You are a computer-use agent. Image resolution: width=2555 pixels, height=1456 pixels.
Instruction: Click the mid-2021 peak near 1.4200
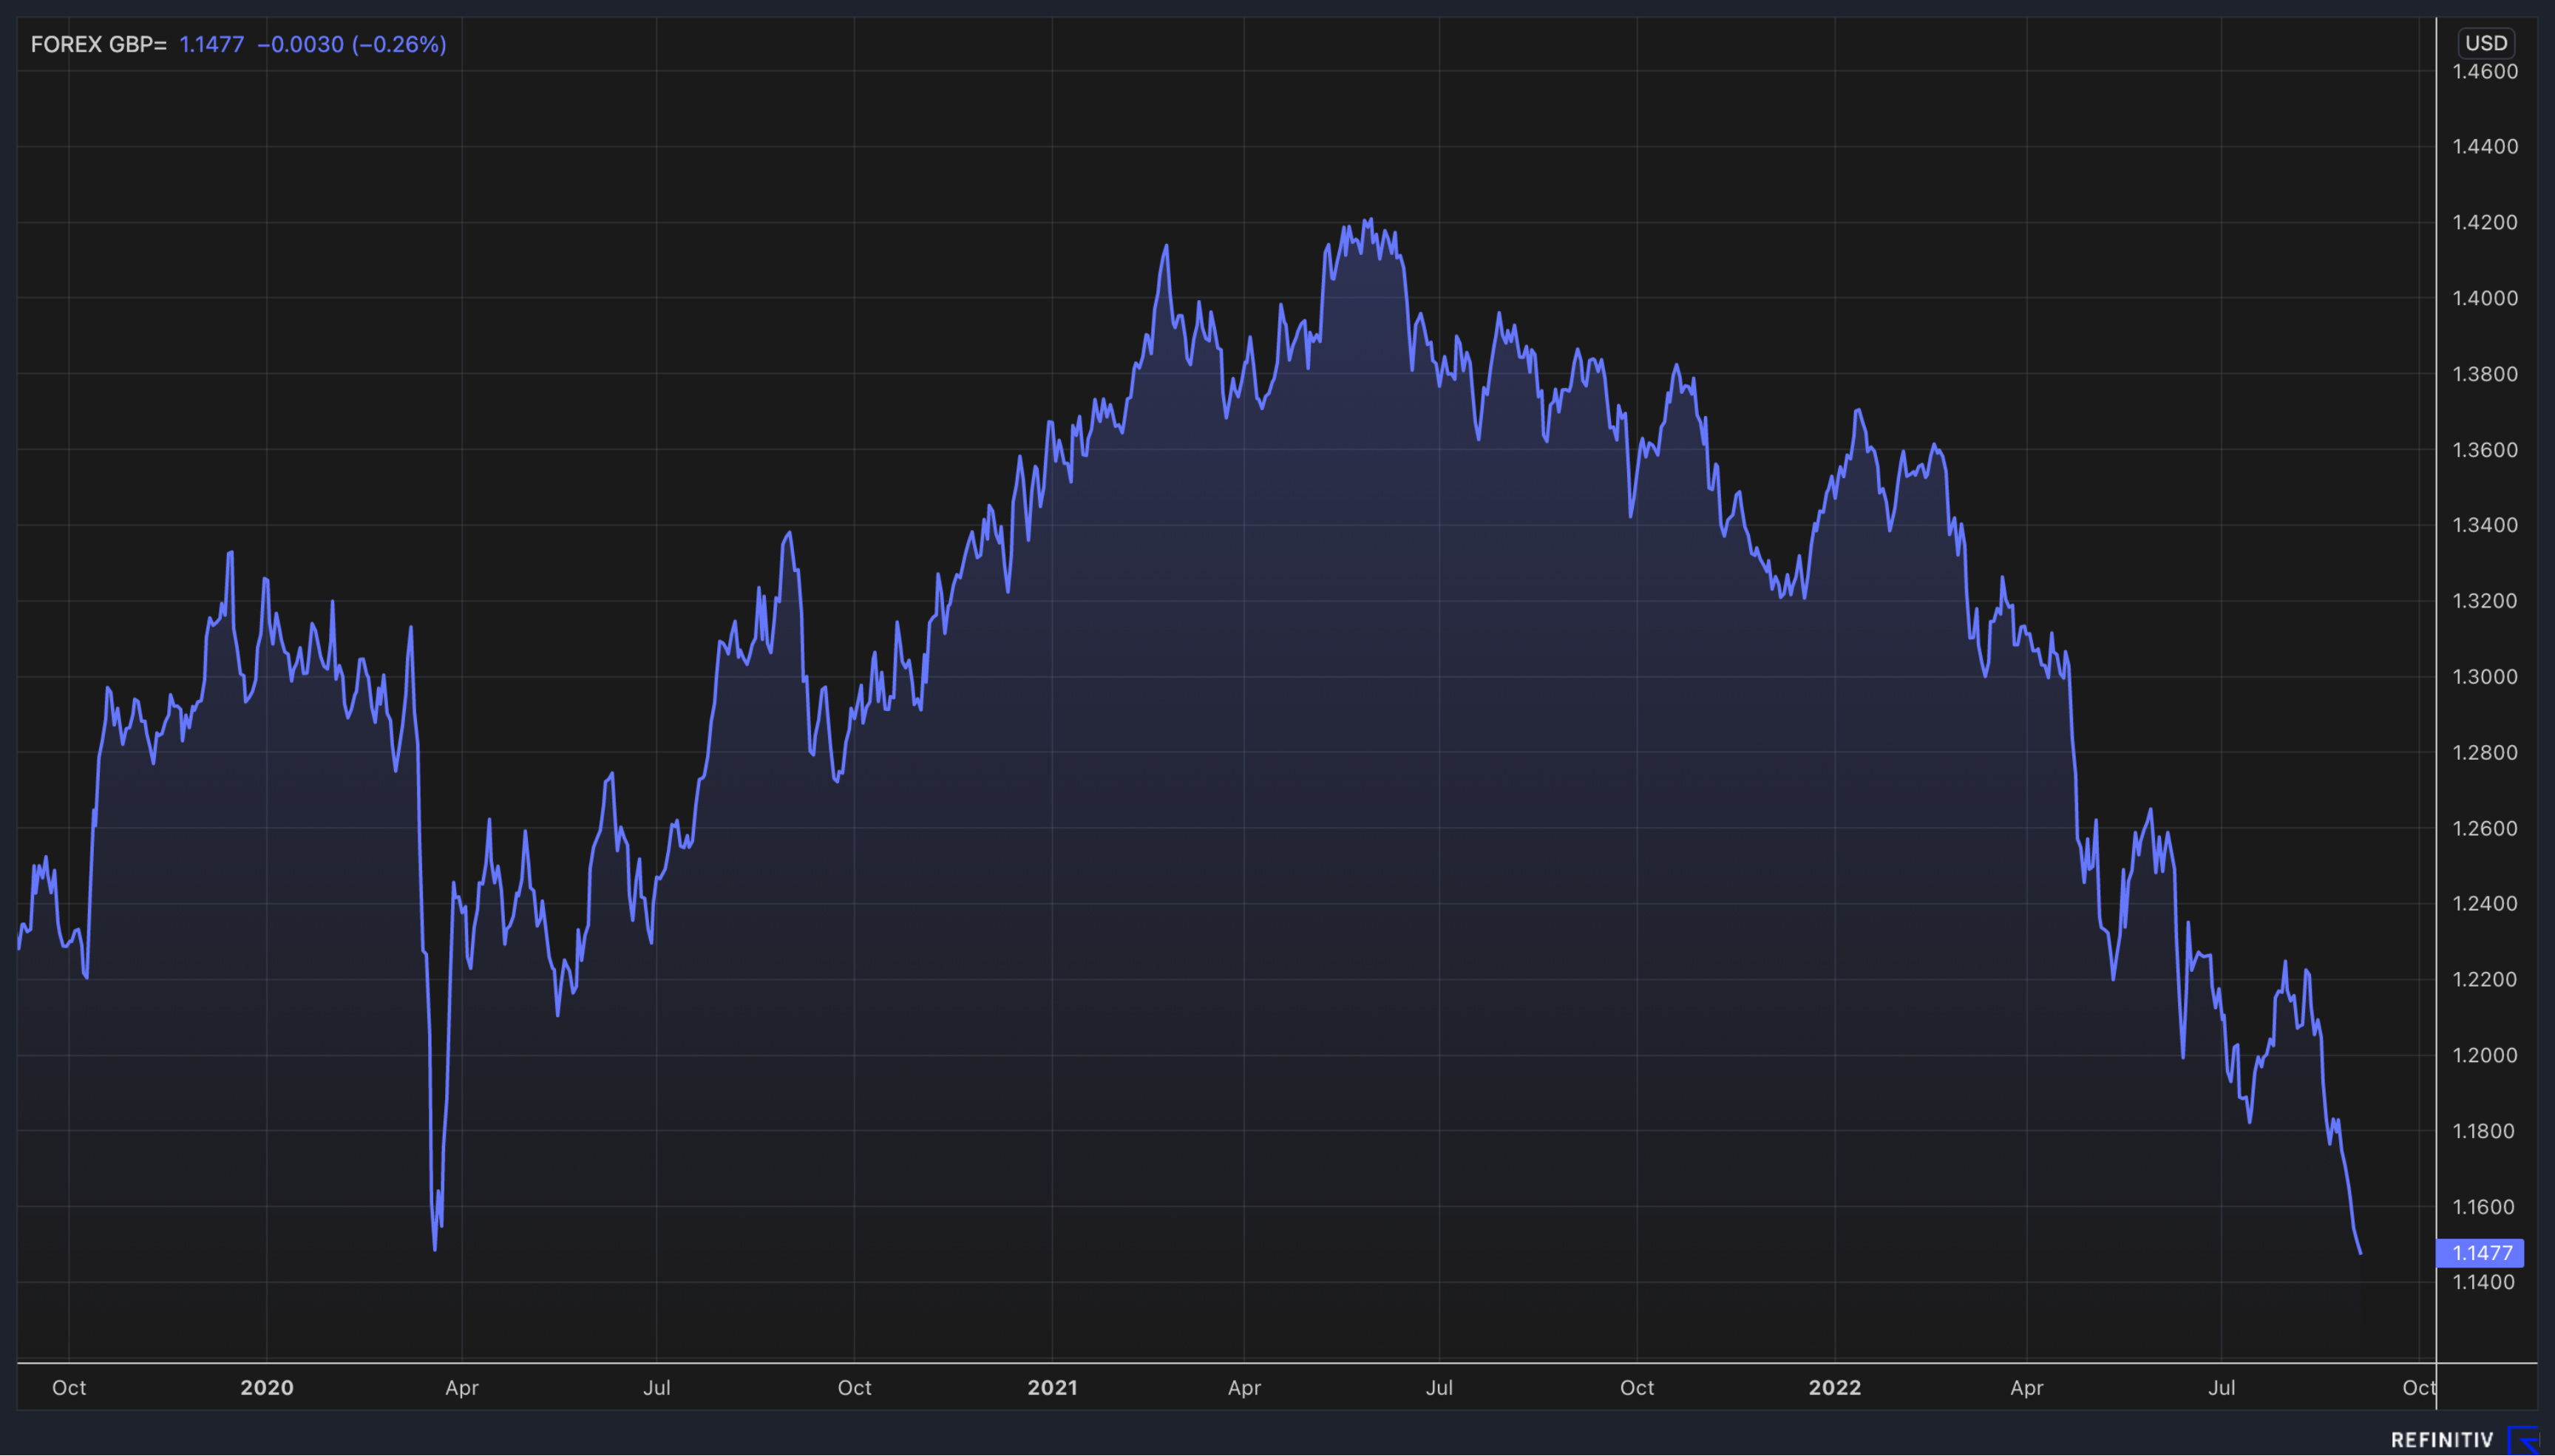coord(1370,219)
